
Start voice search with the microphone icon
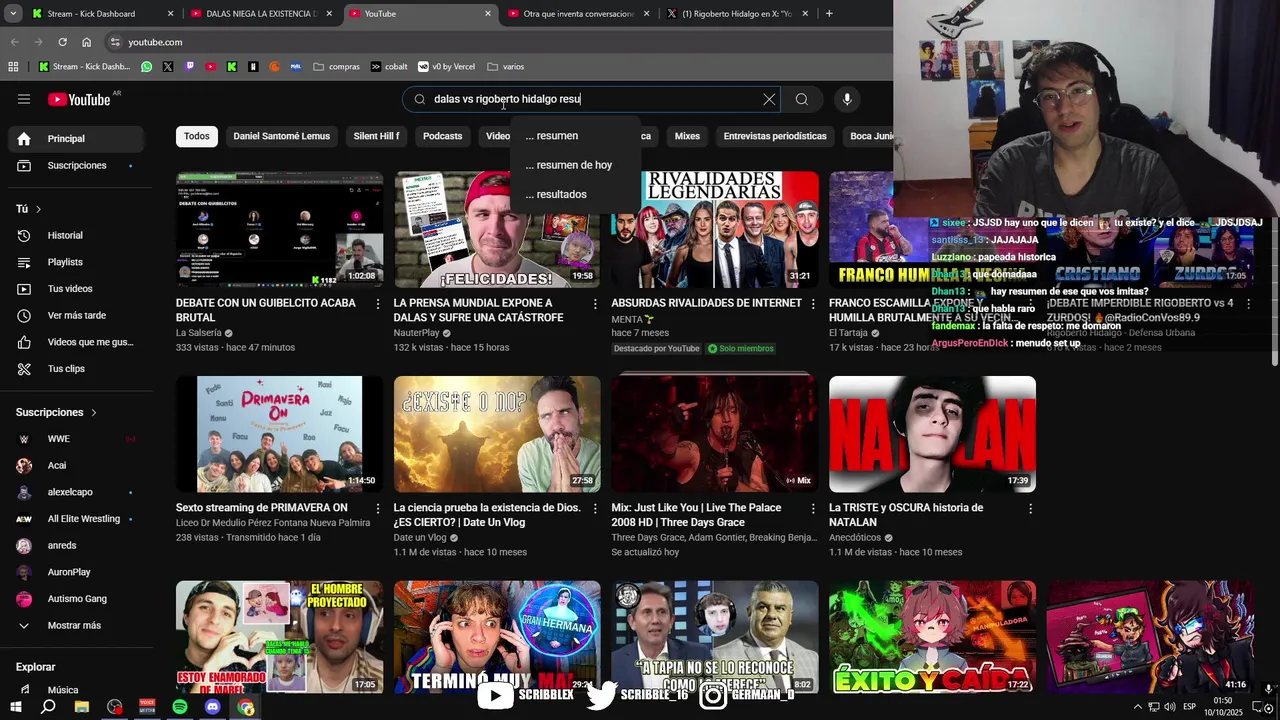[x=847, y=99]
